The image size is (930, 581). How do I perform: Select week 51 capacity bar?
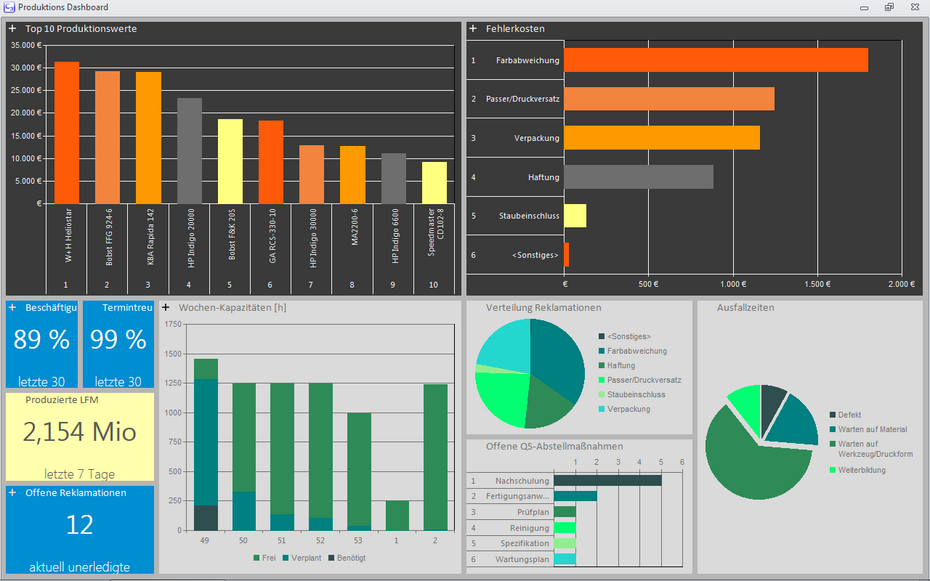point(282,457)
